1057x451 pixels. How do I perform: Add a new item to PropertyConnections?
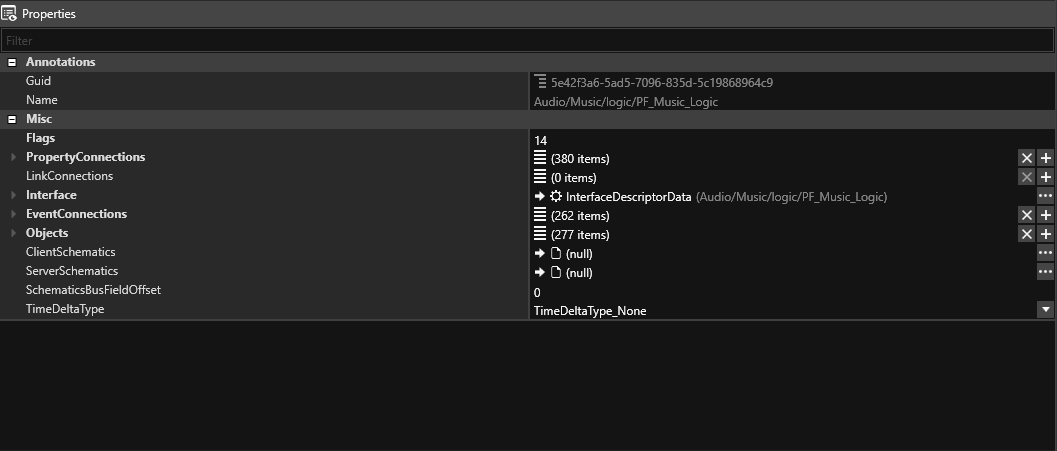[x=1046, y=158]
